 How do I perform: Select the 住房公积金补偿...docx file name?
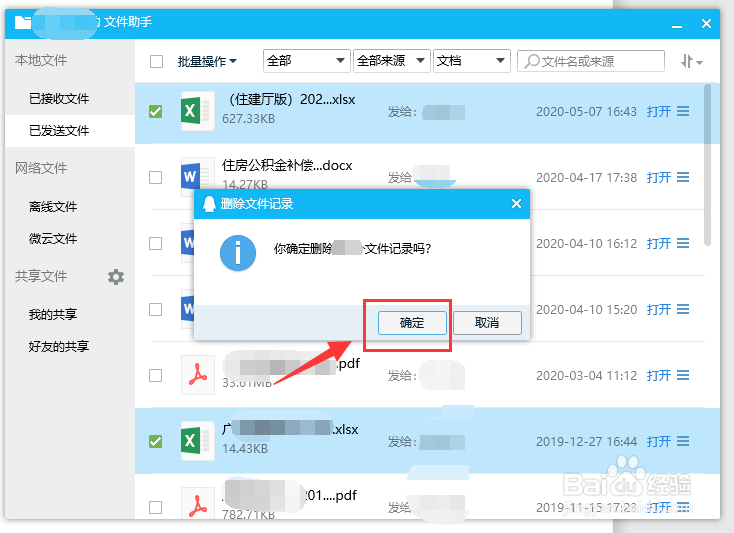click(287, 165)
